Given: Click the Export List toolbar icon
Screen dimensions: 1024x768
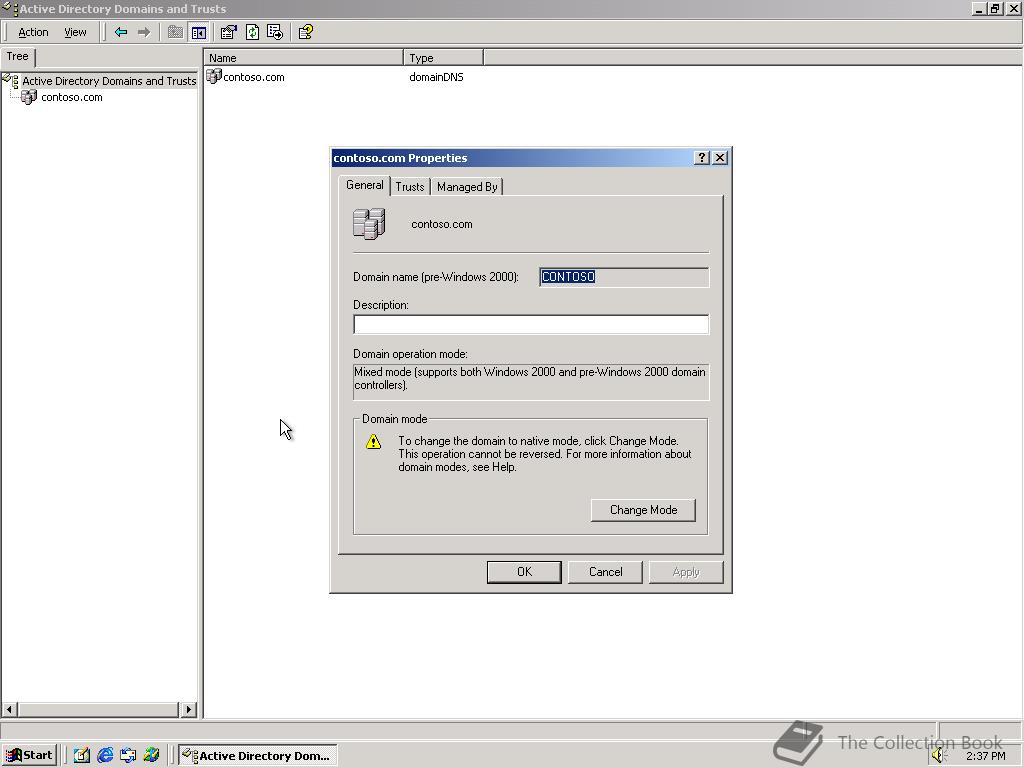Looking at the screenshot, I should tap(275, 32).
